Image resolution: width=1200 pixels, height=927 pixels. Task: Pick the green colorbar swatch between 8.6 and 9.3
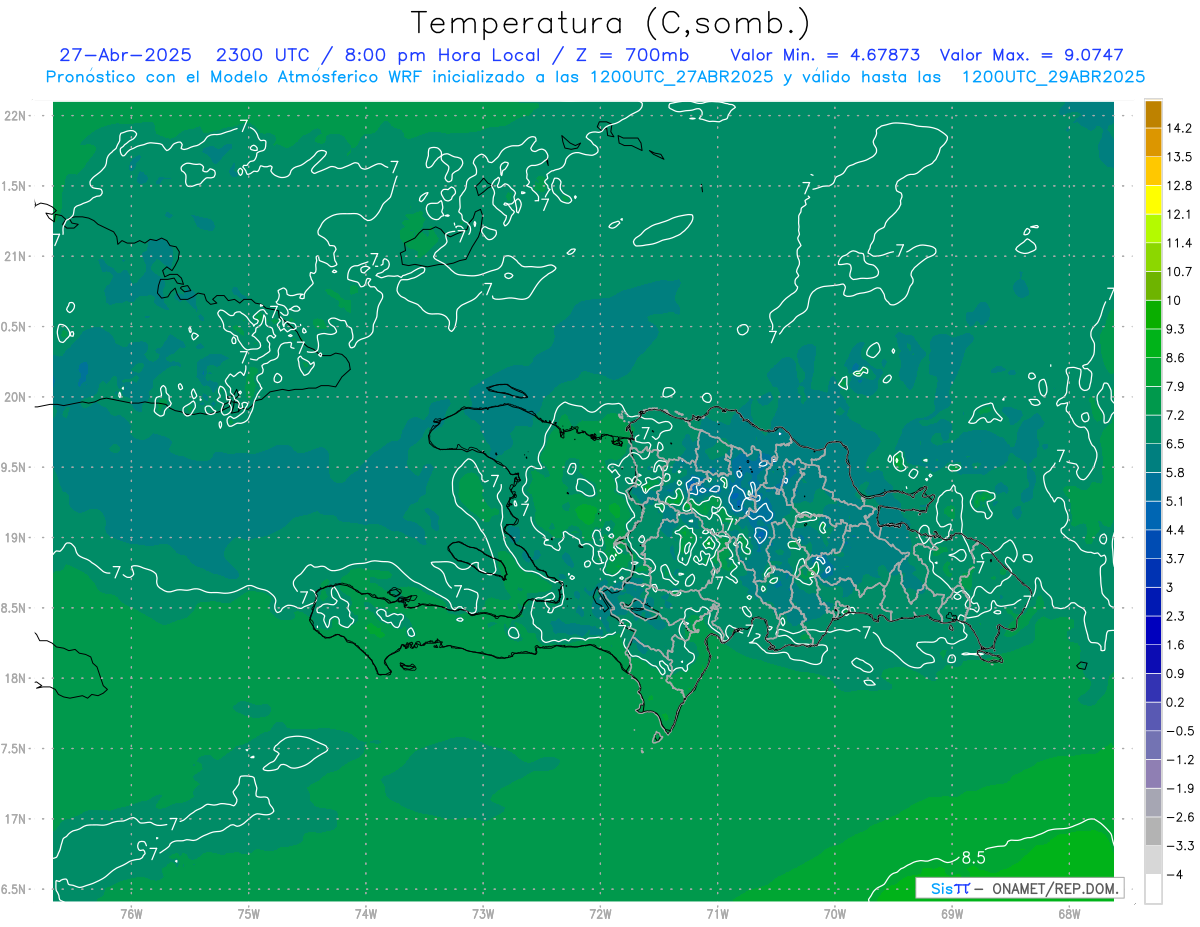click(1153, 344)
